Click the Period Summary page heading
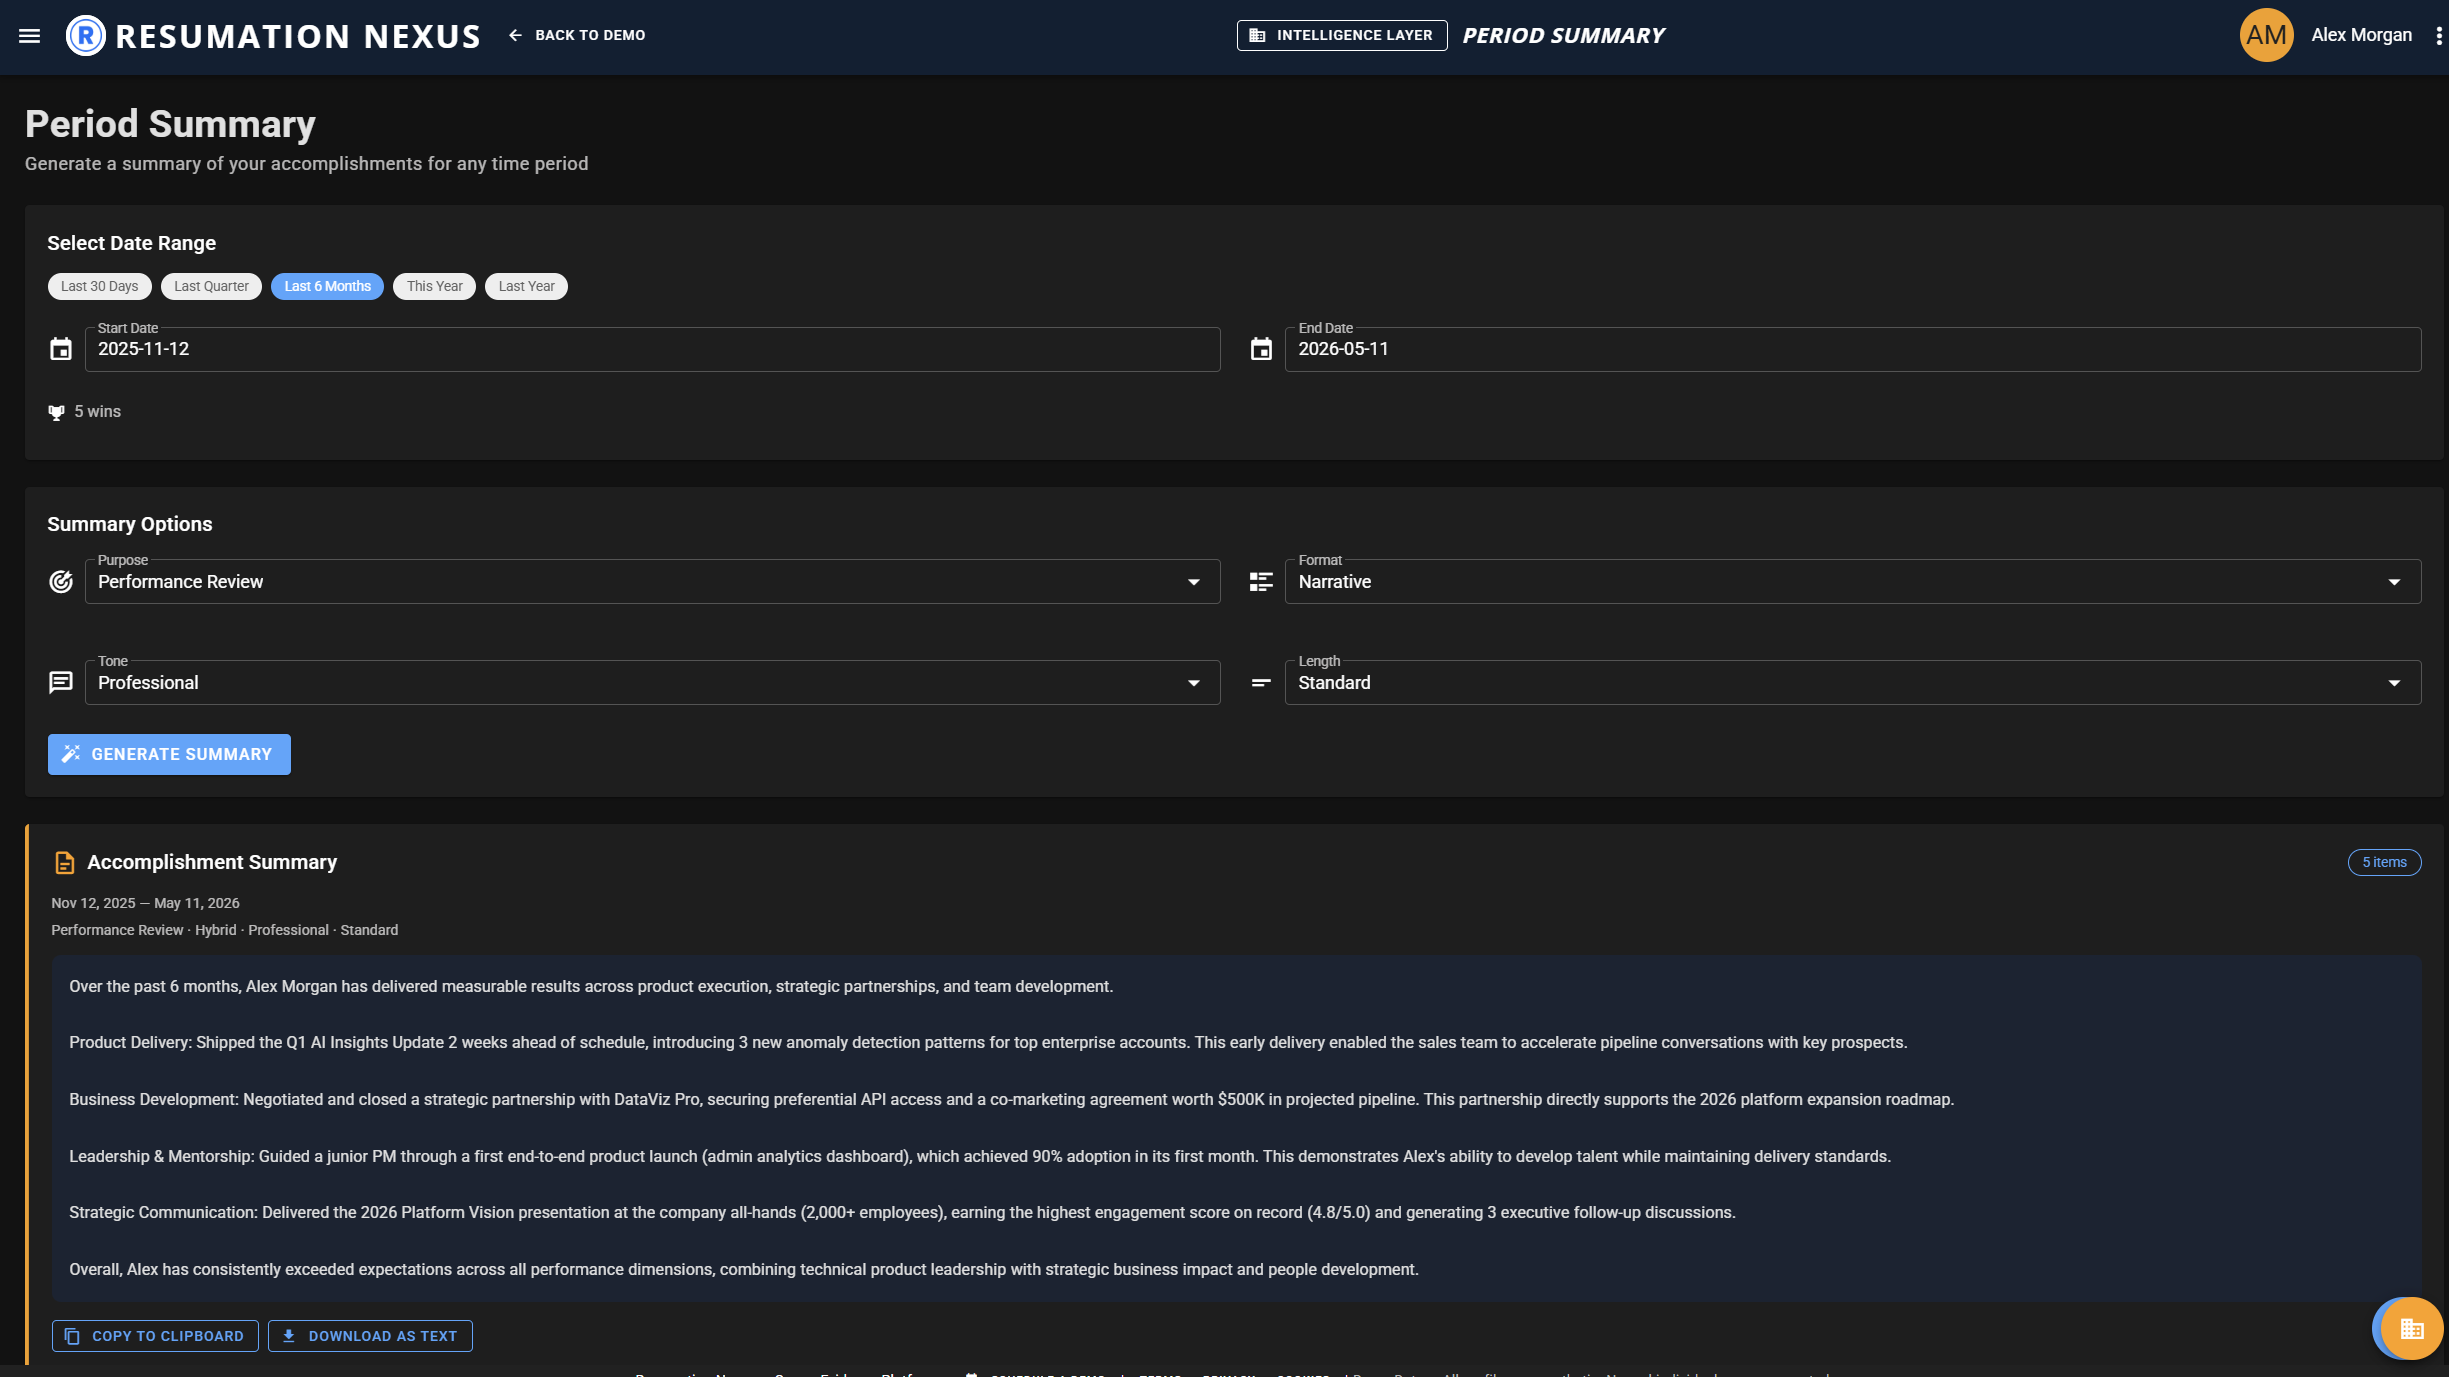Image resolution: width=2449 pixels, height=1377 pixels. tap(170, 124)
